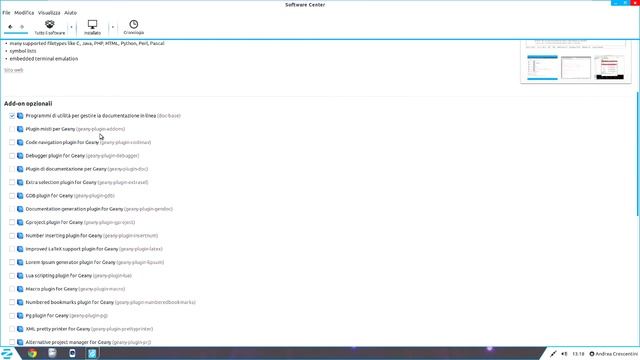640x360 pixels.
Task: Click the 13:18 clock in the tray
Action: tap(578, 354)
